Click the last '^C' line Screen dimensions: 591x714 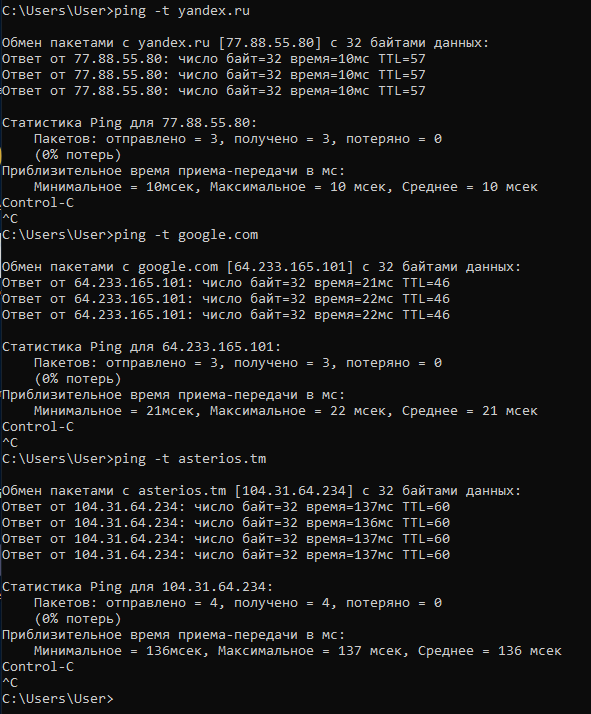coord(10,683)
